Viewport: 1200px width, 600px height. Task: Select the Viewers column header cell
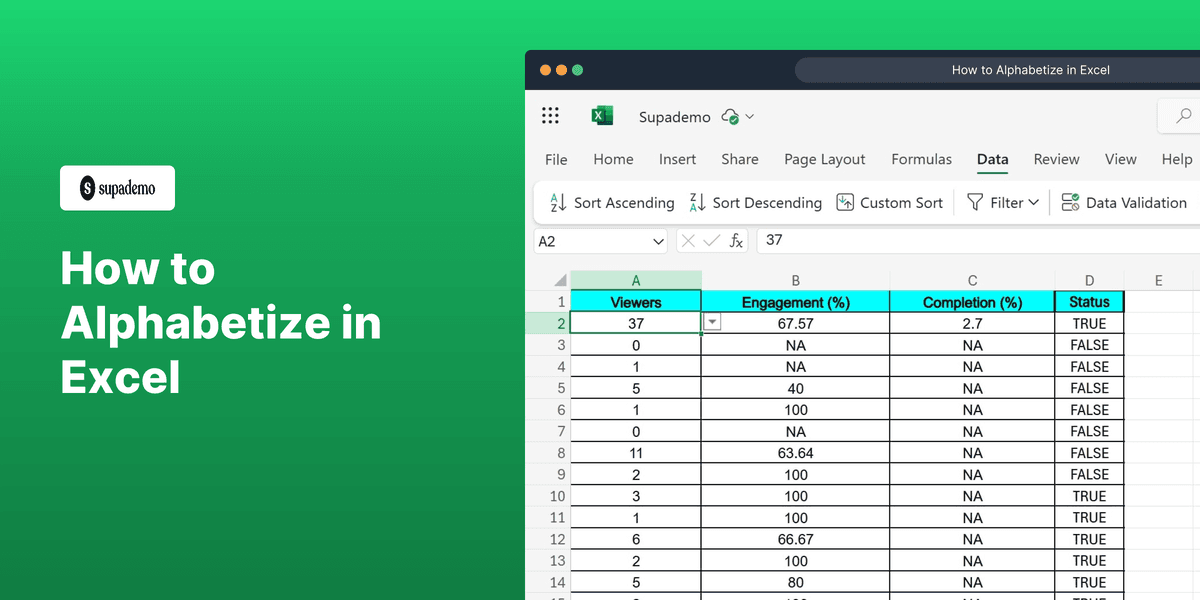(635, 301)
